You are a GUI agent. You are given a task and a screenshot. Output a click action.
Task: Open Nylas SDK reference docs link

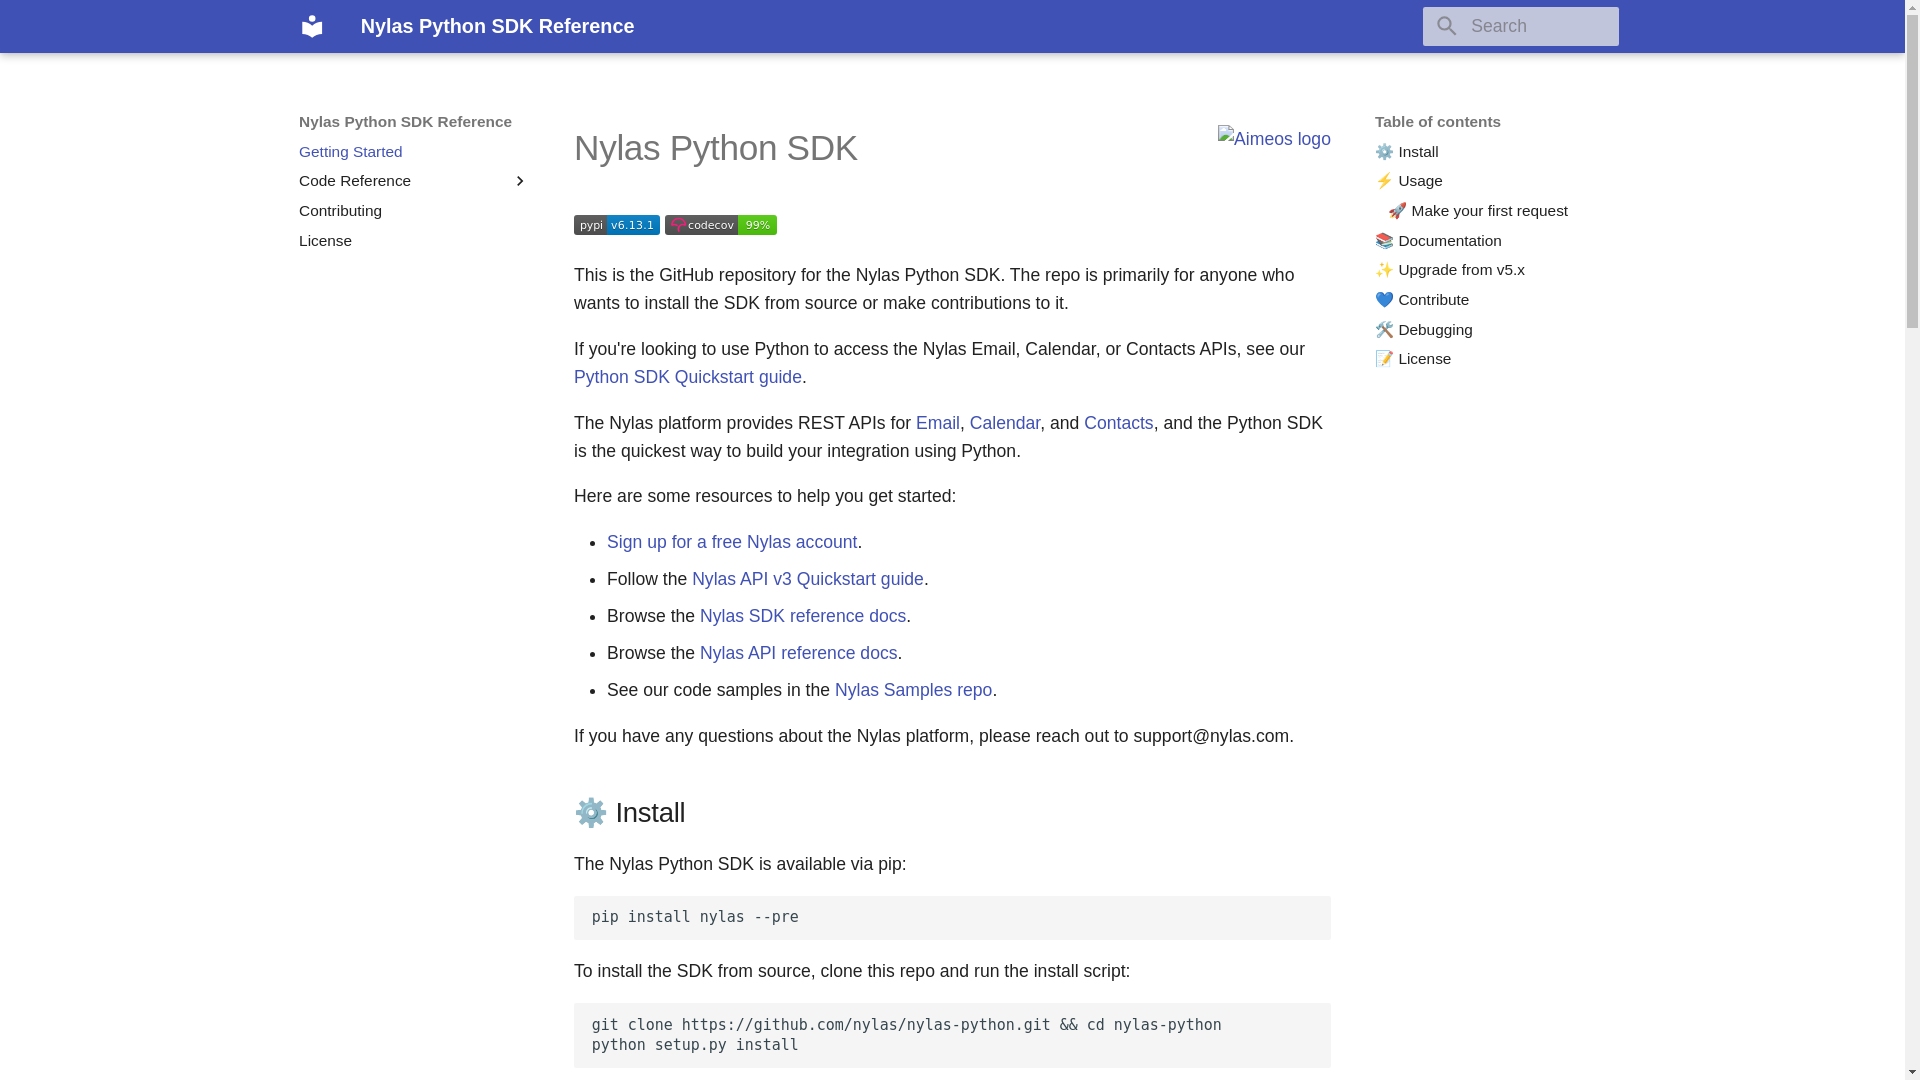[x=802, y=616]
